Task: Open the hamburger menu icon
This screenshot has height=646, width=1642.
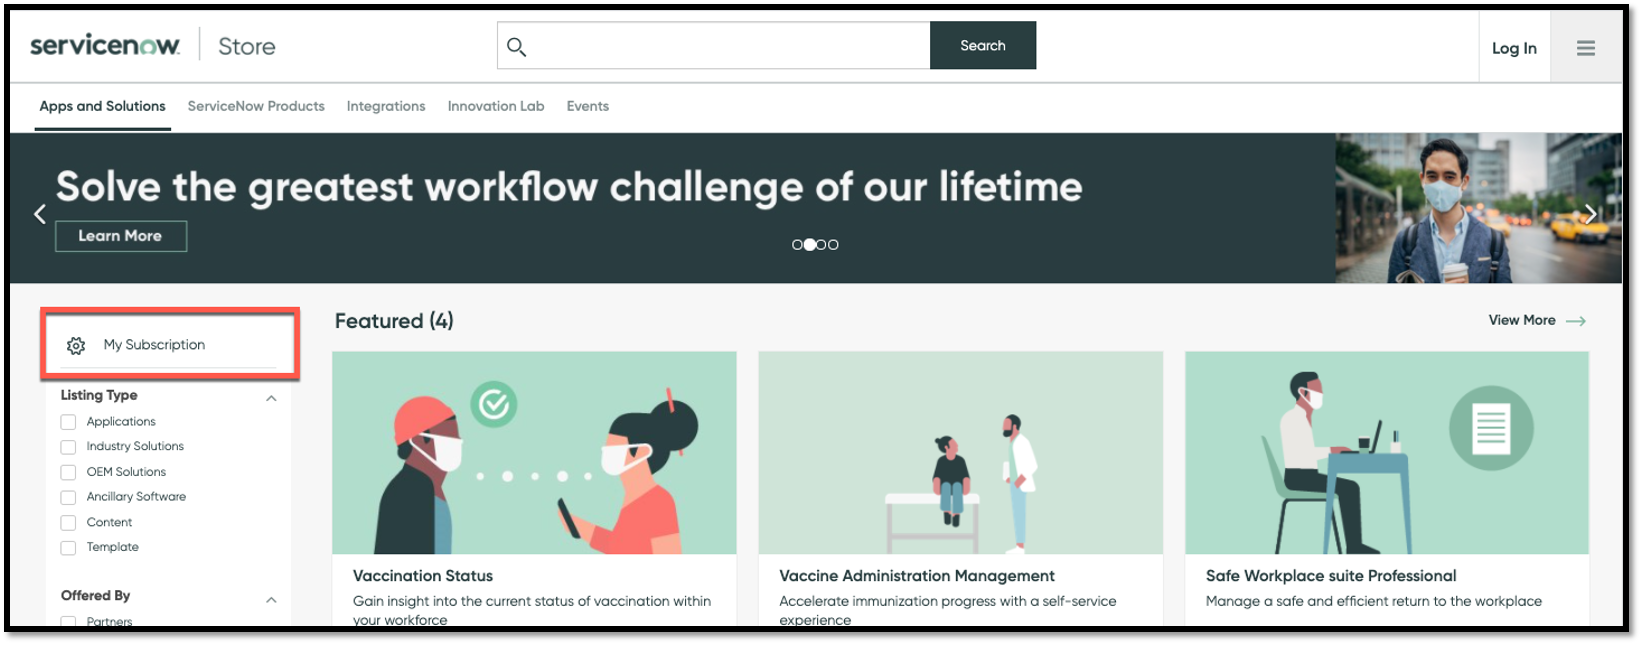Action: (1585, 48)
